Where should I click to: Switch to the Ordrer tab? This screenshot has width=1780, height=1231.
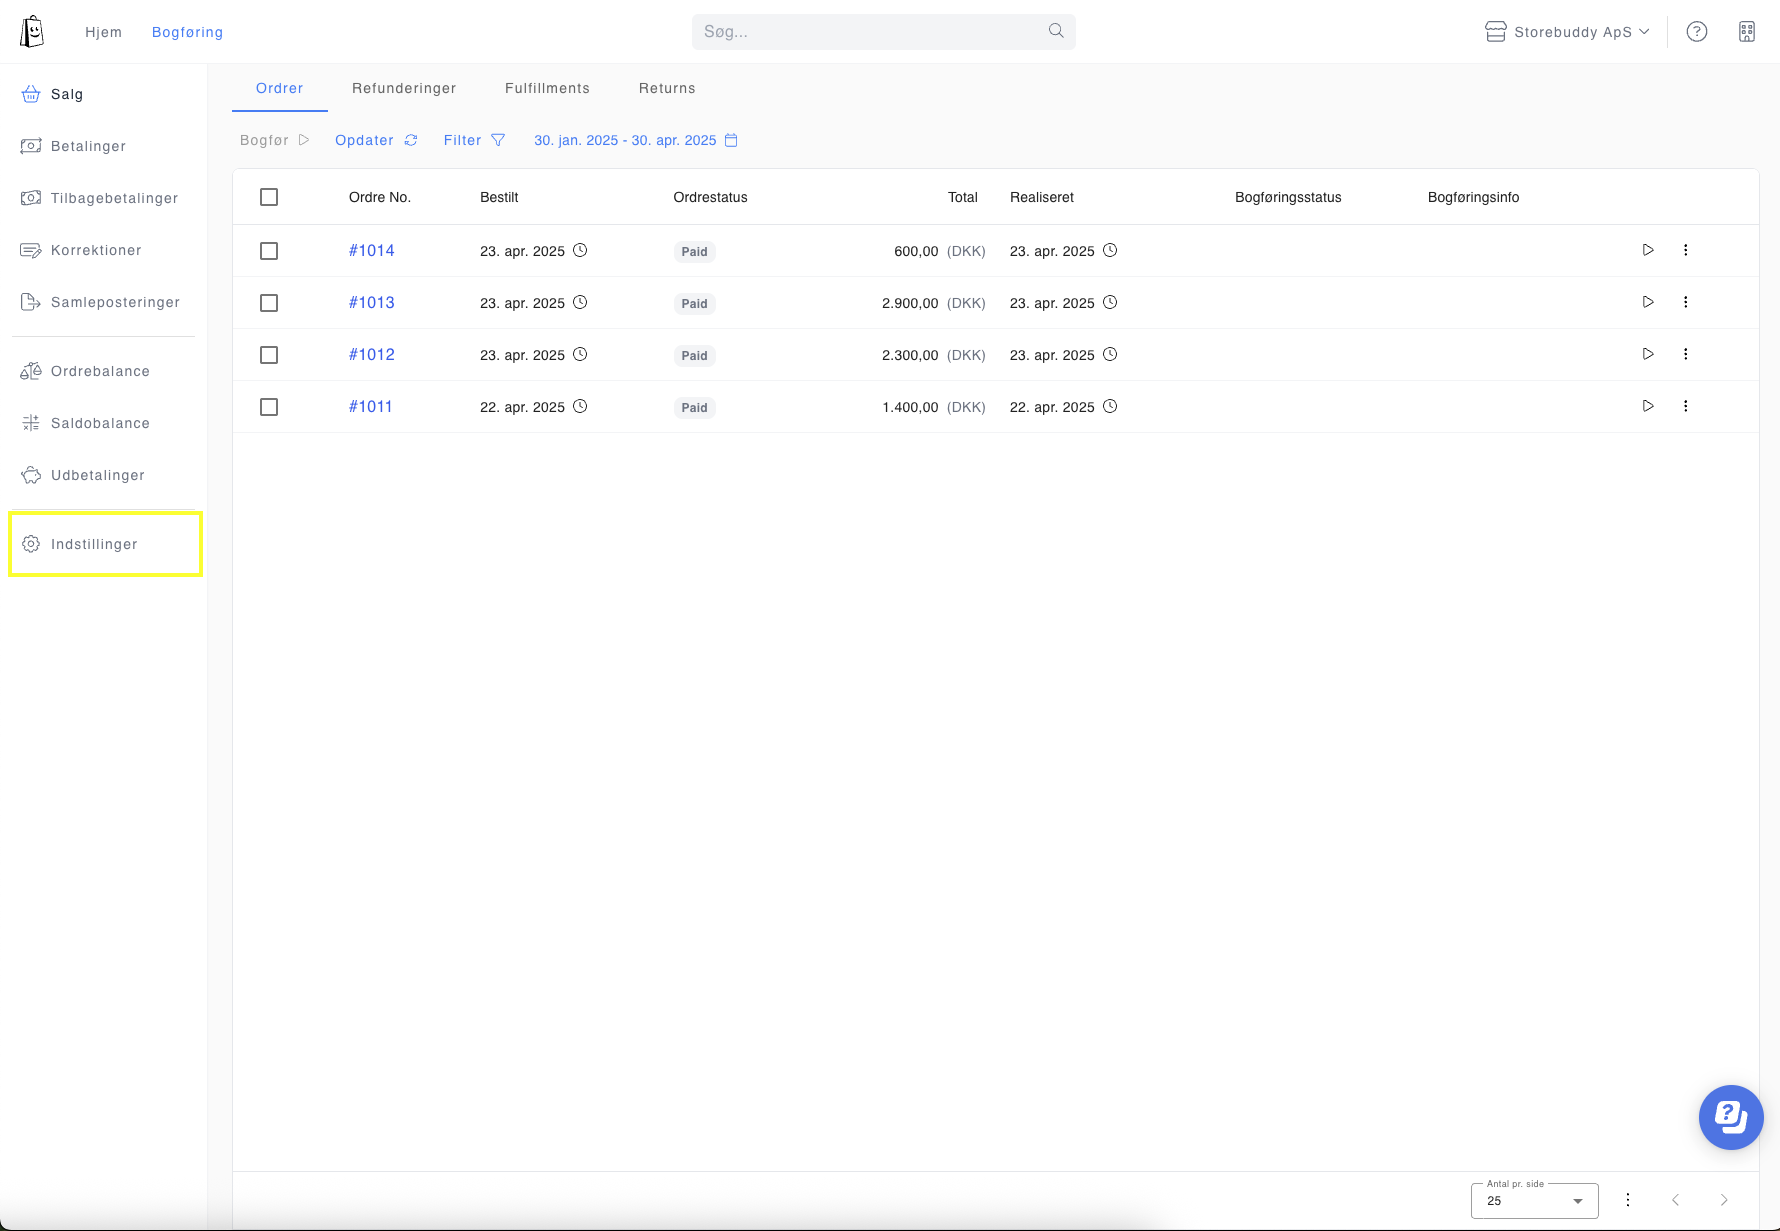pyautogui.click(x=280, y=88)
